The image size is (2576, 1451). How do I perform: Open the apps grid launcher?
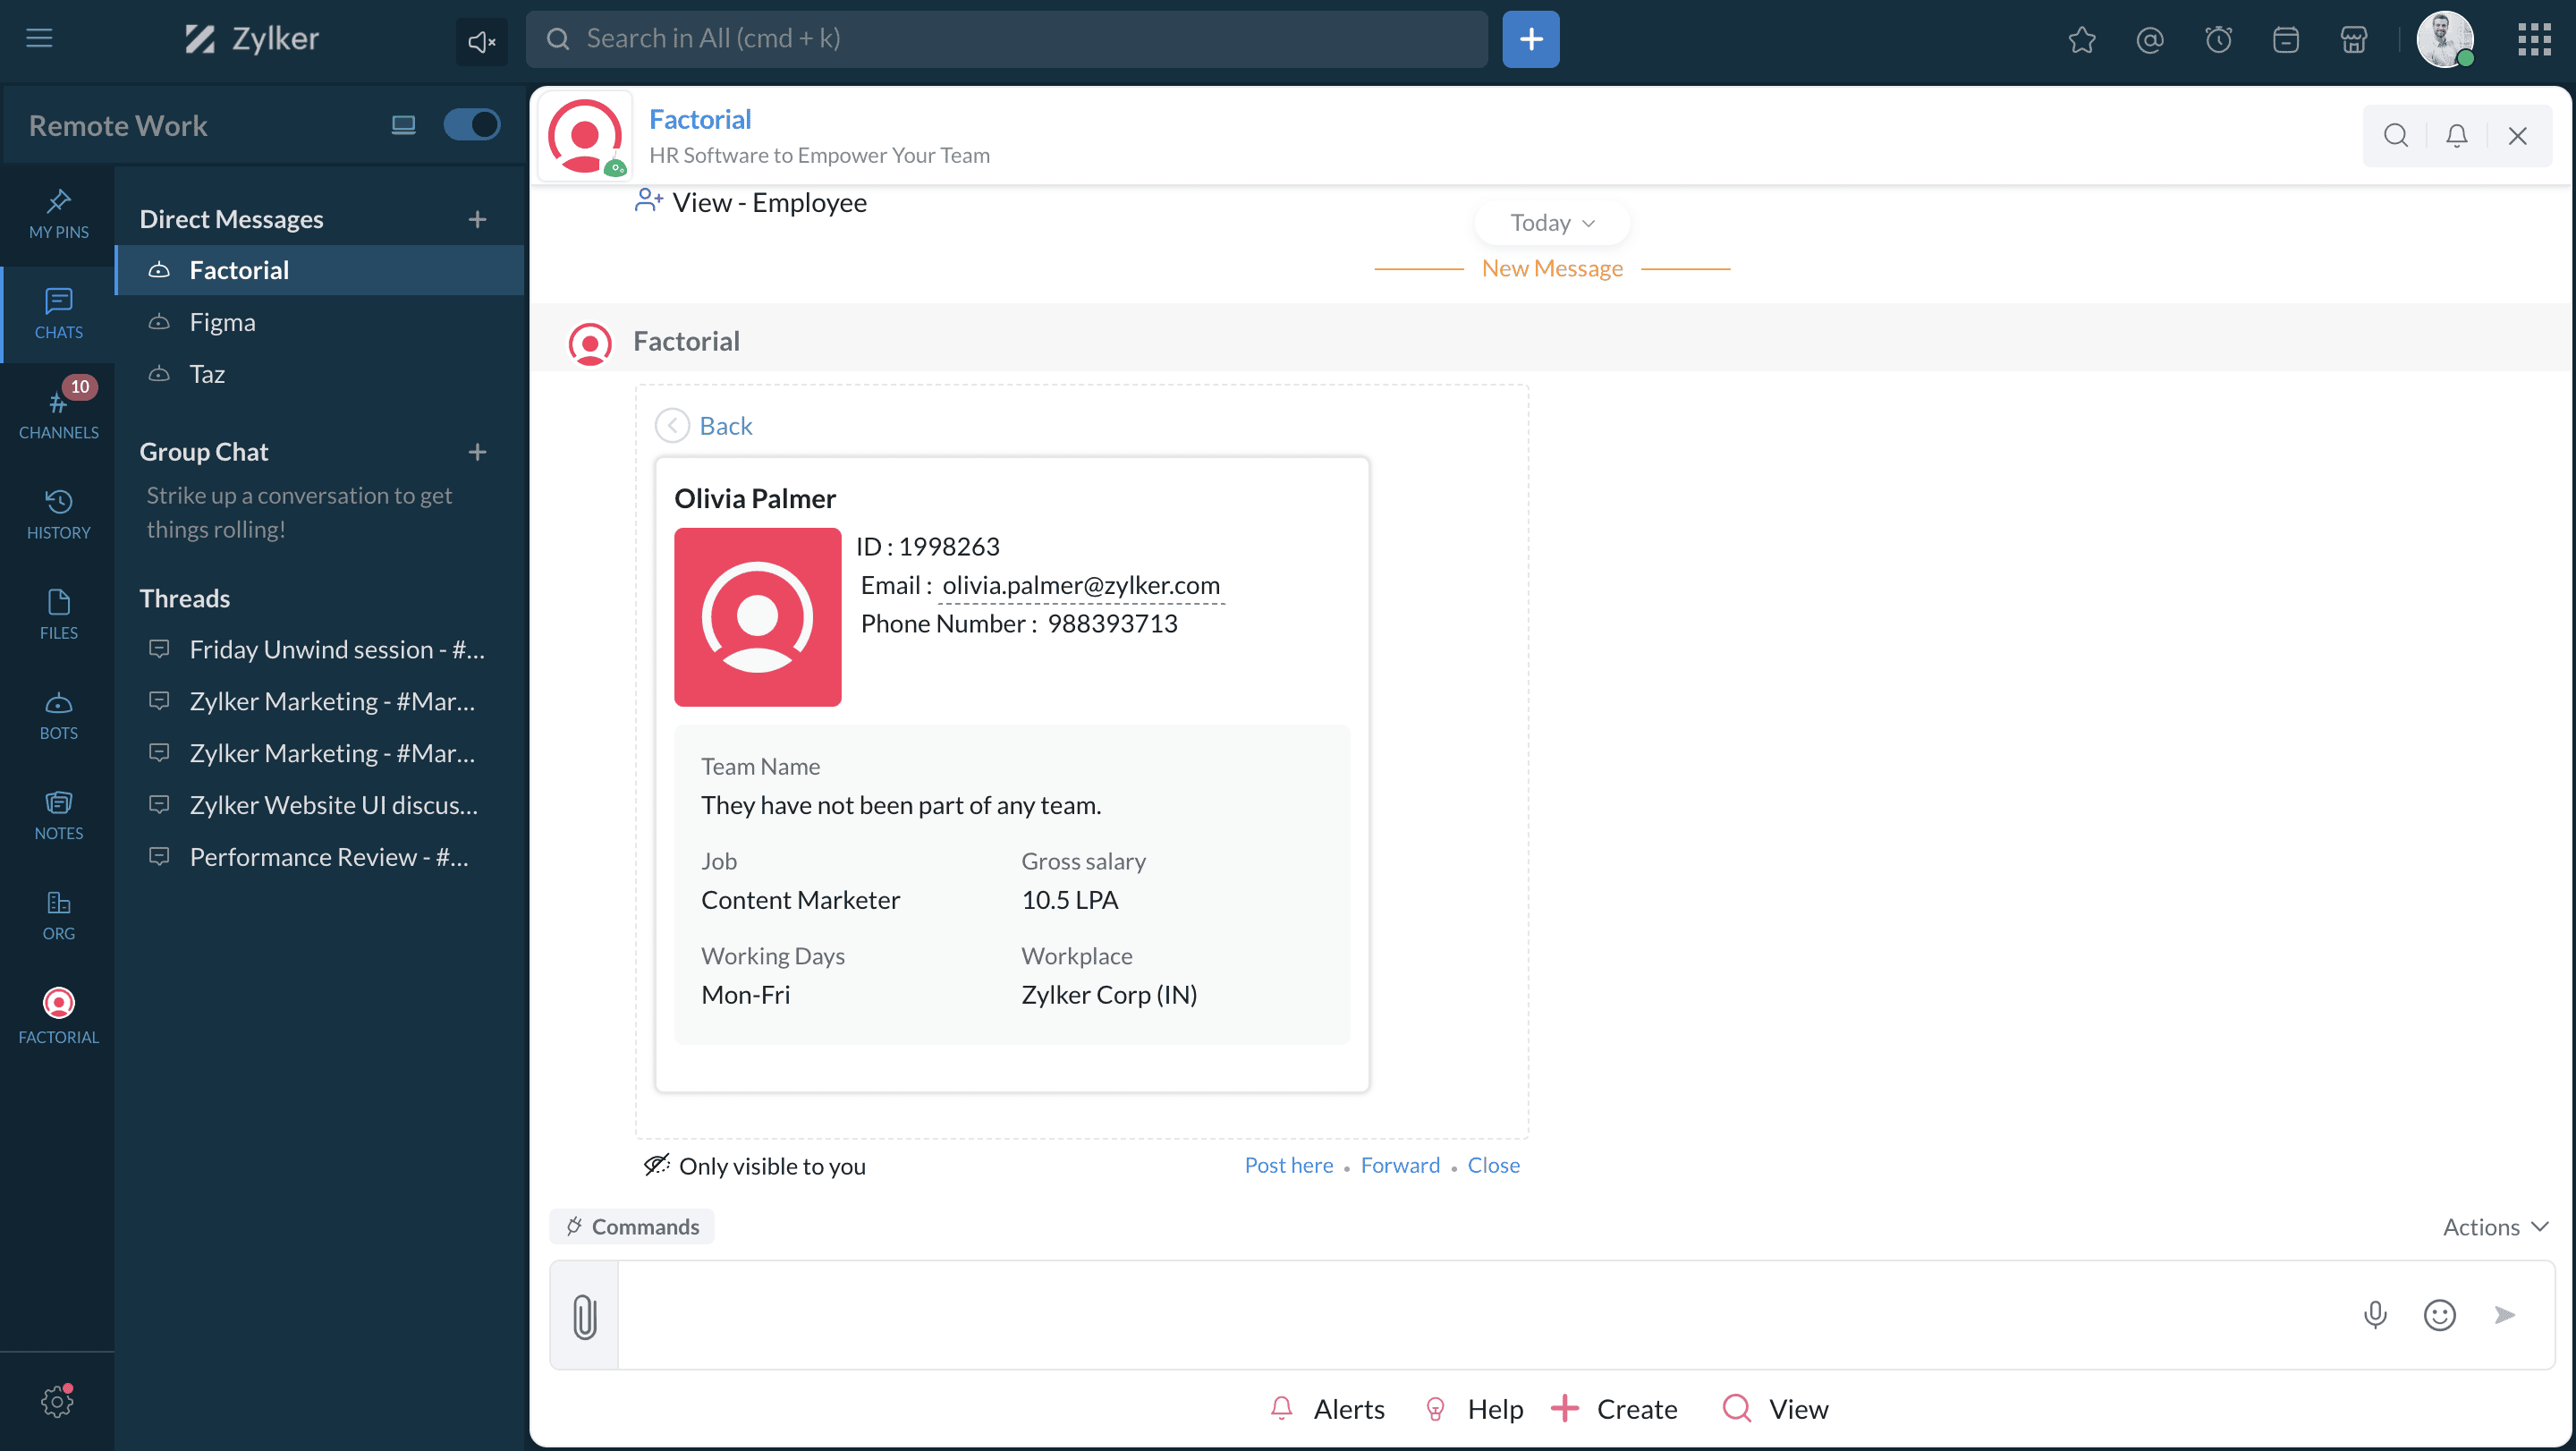point(2534,39)
